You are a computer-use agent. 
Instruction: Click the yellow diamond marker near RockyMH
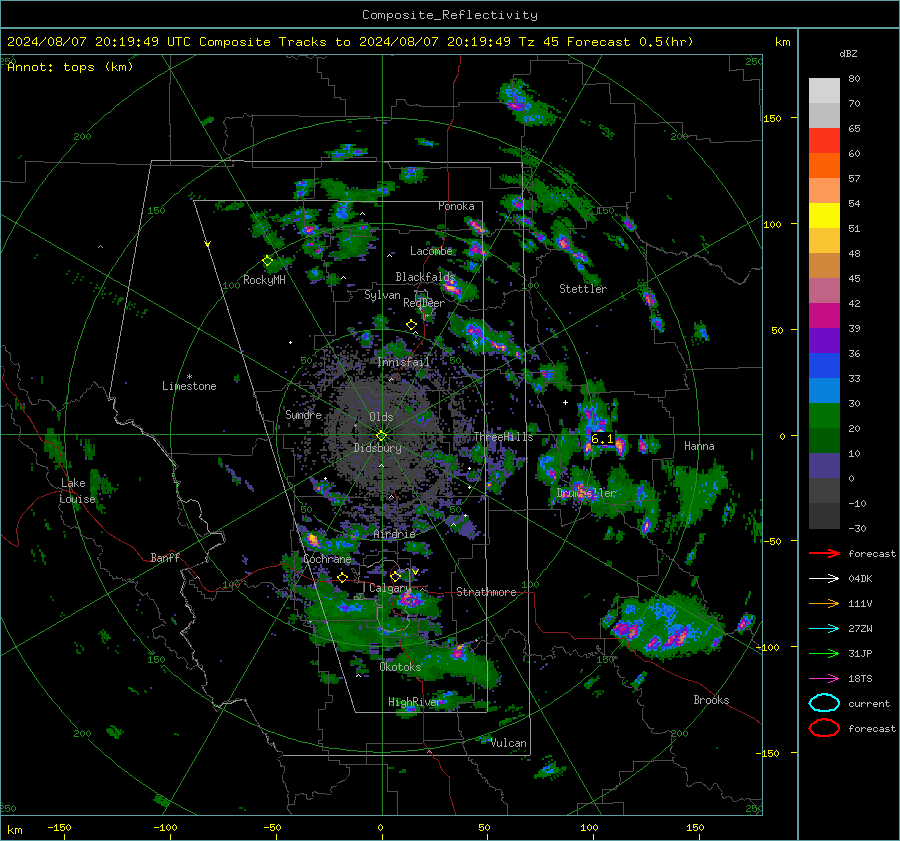click(x=267, y=261)
